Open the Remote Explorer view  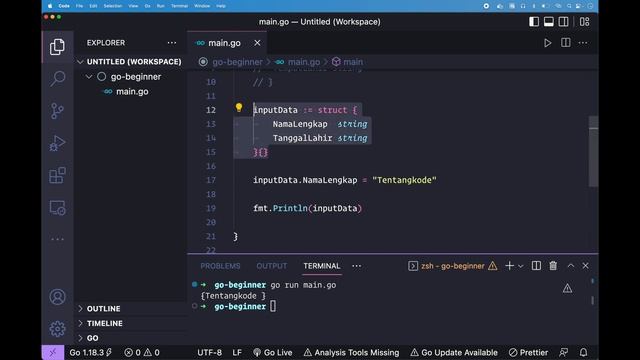click(57, 207)
